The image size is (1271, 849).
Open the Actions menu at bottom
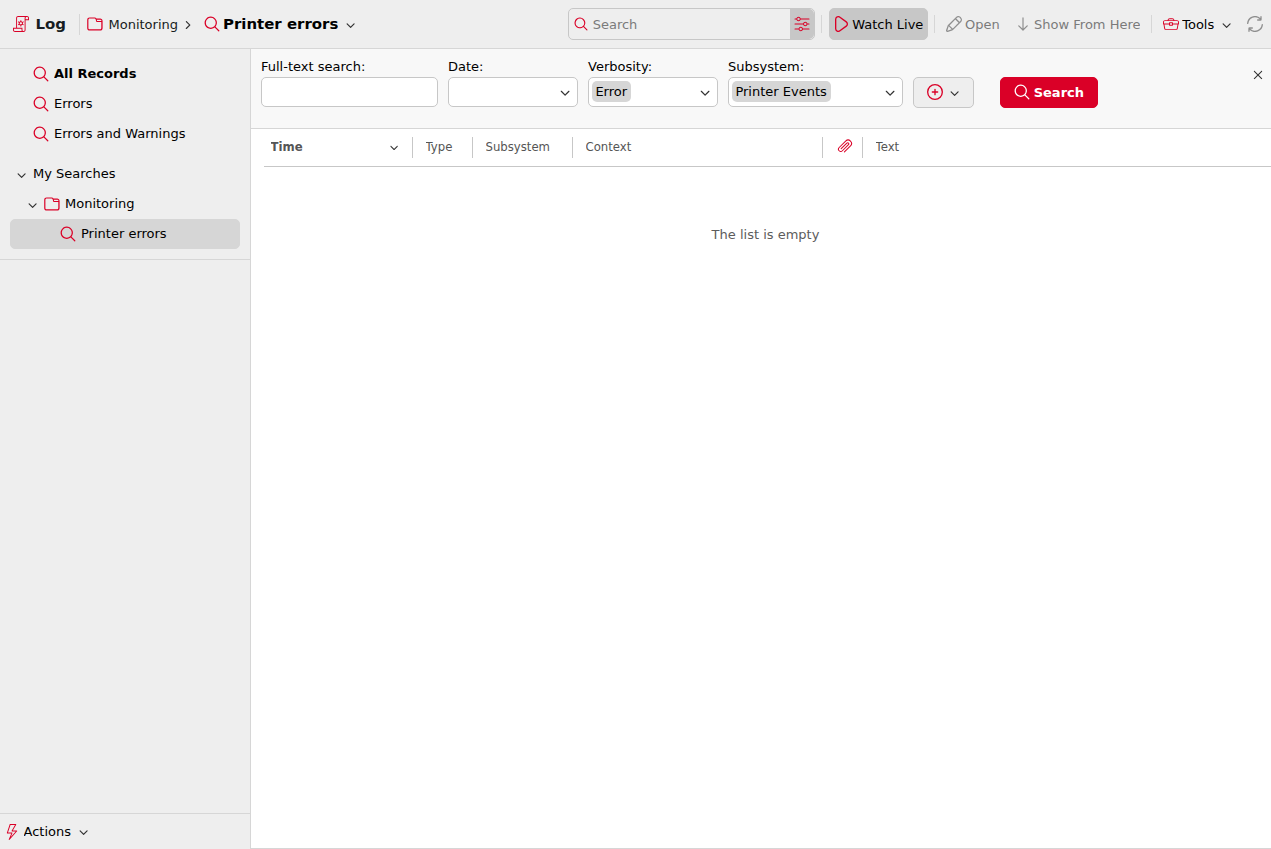tap(47, 832)
